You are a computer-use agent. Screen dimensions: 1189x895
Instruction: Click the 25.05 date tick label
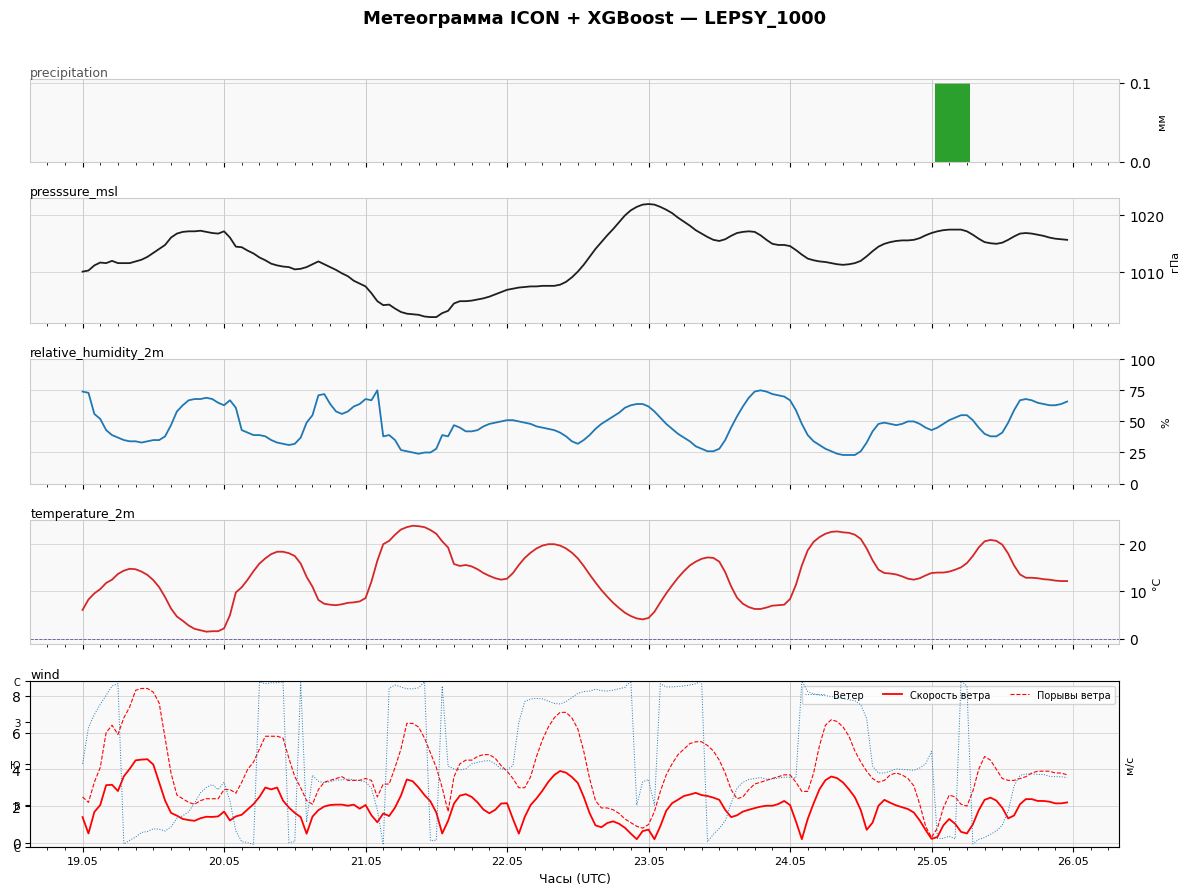tap(932, 862)
